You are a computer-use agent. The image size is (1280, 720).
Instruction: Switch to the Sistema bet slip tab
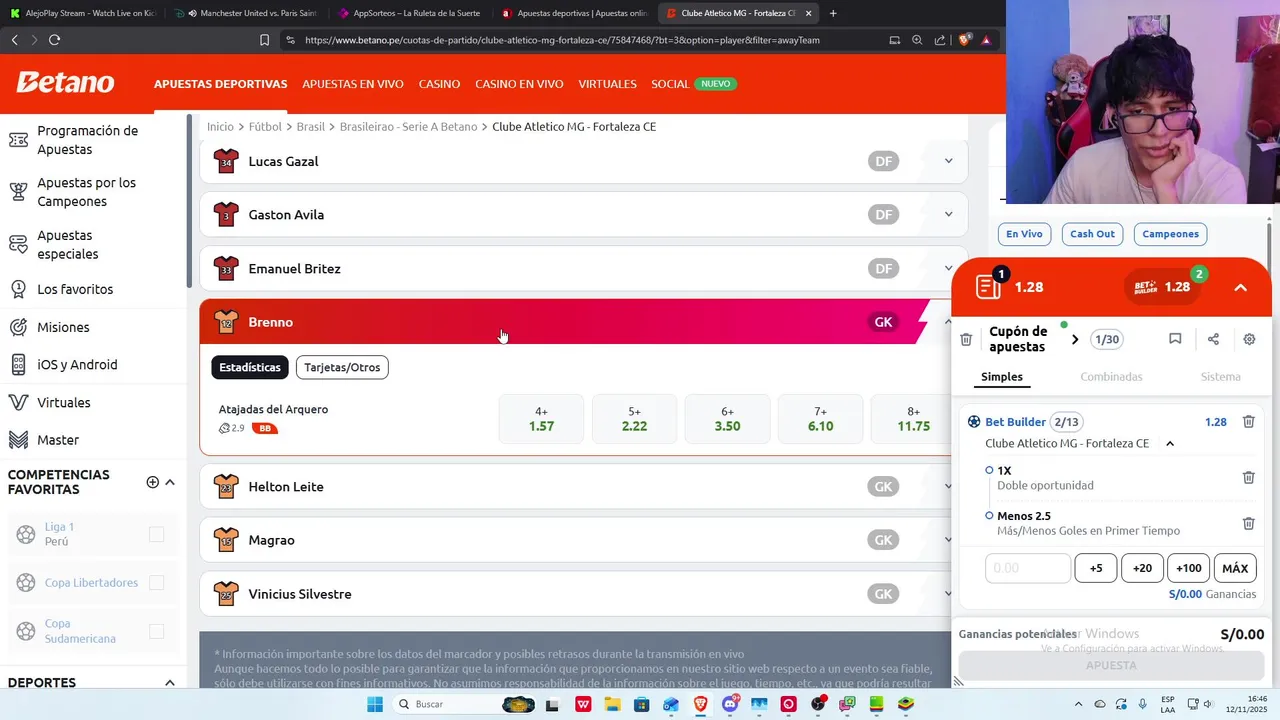click(x=1220, y=377)
